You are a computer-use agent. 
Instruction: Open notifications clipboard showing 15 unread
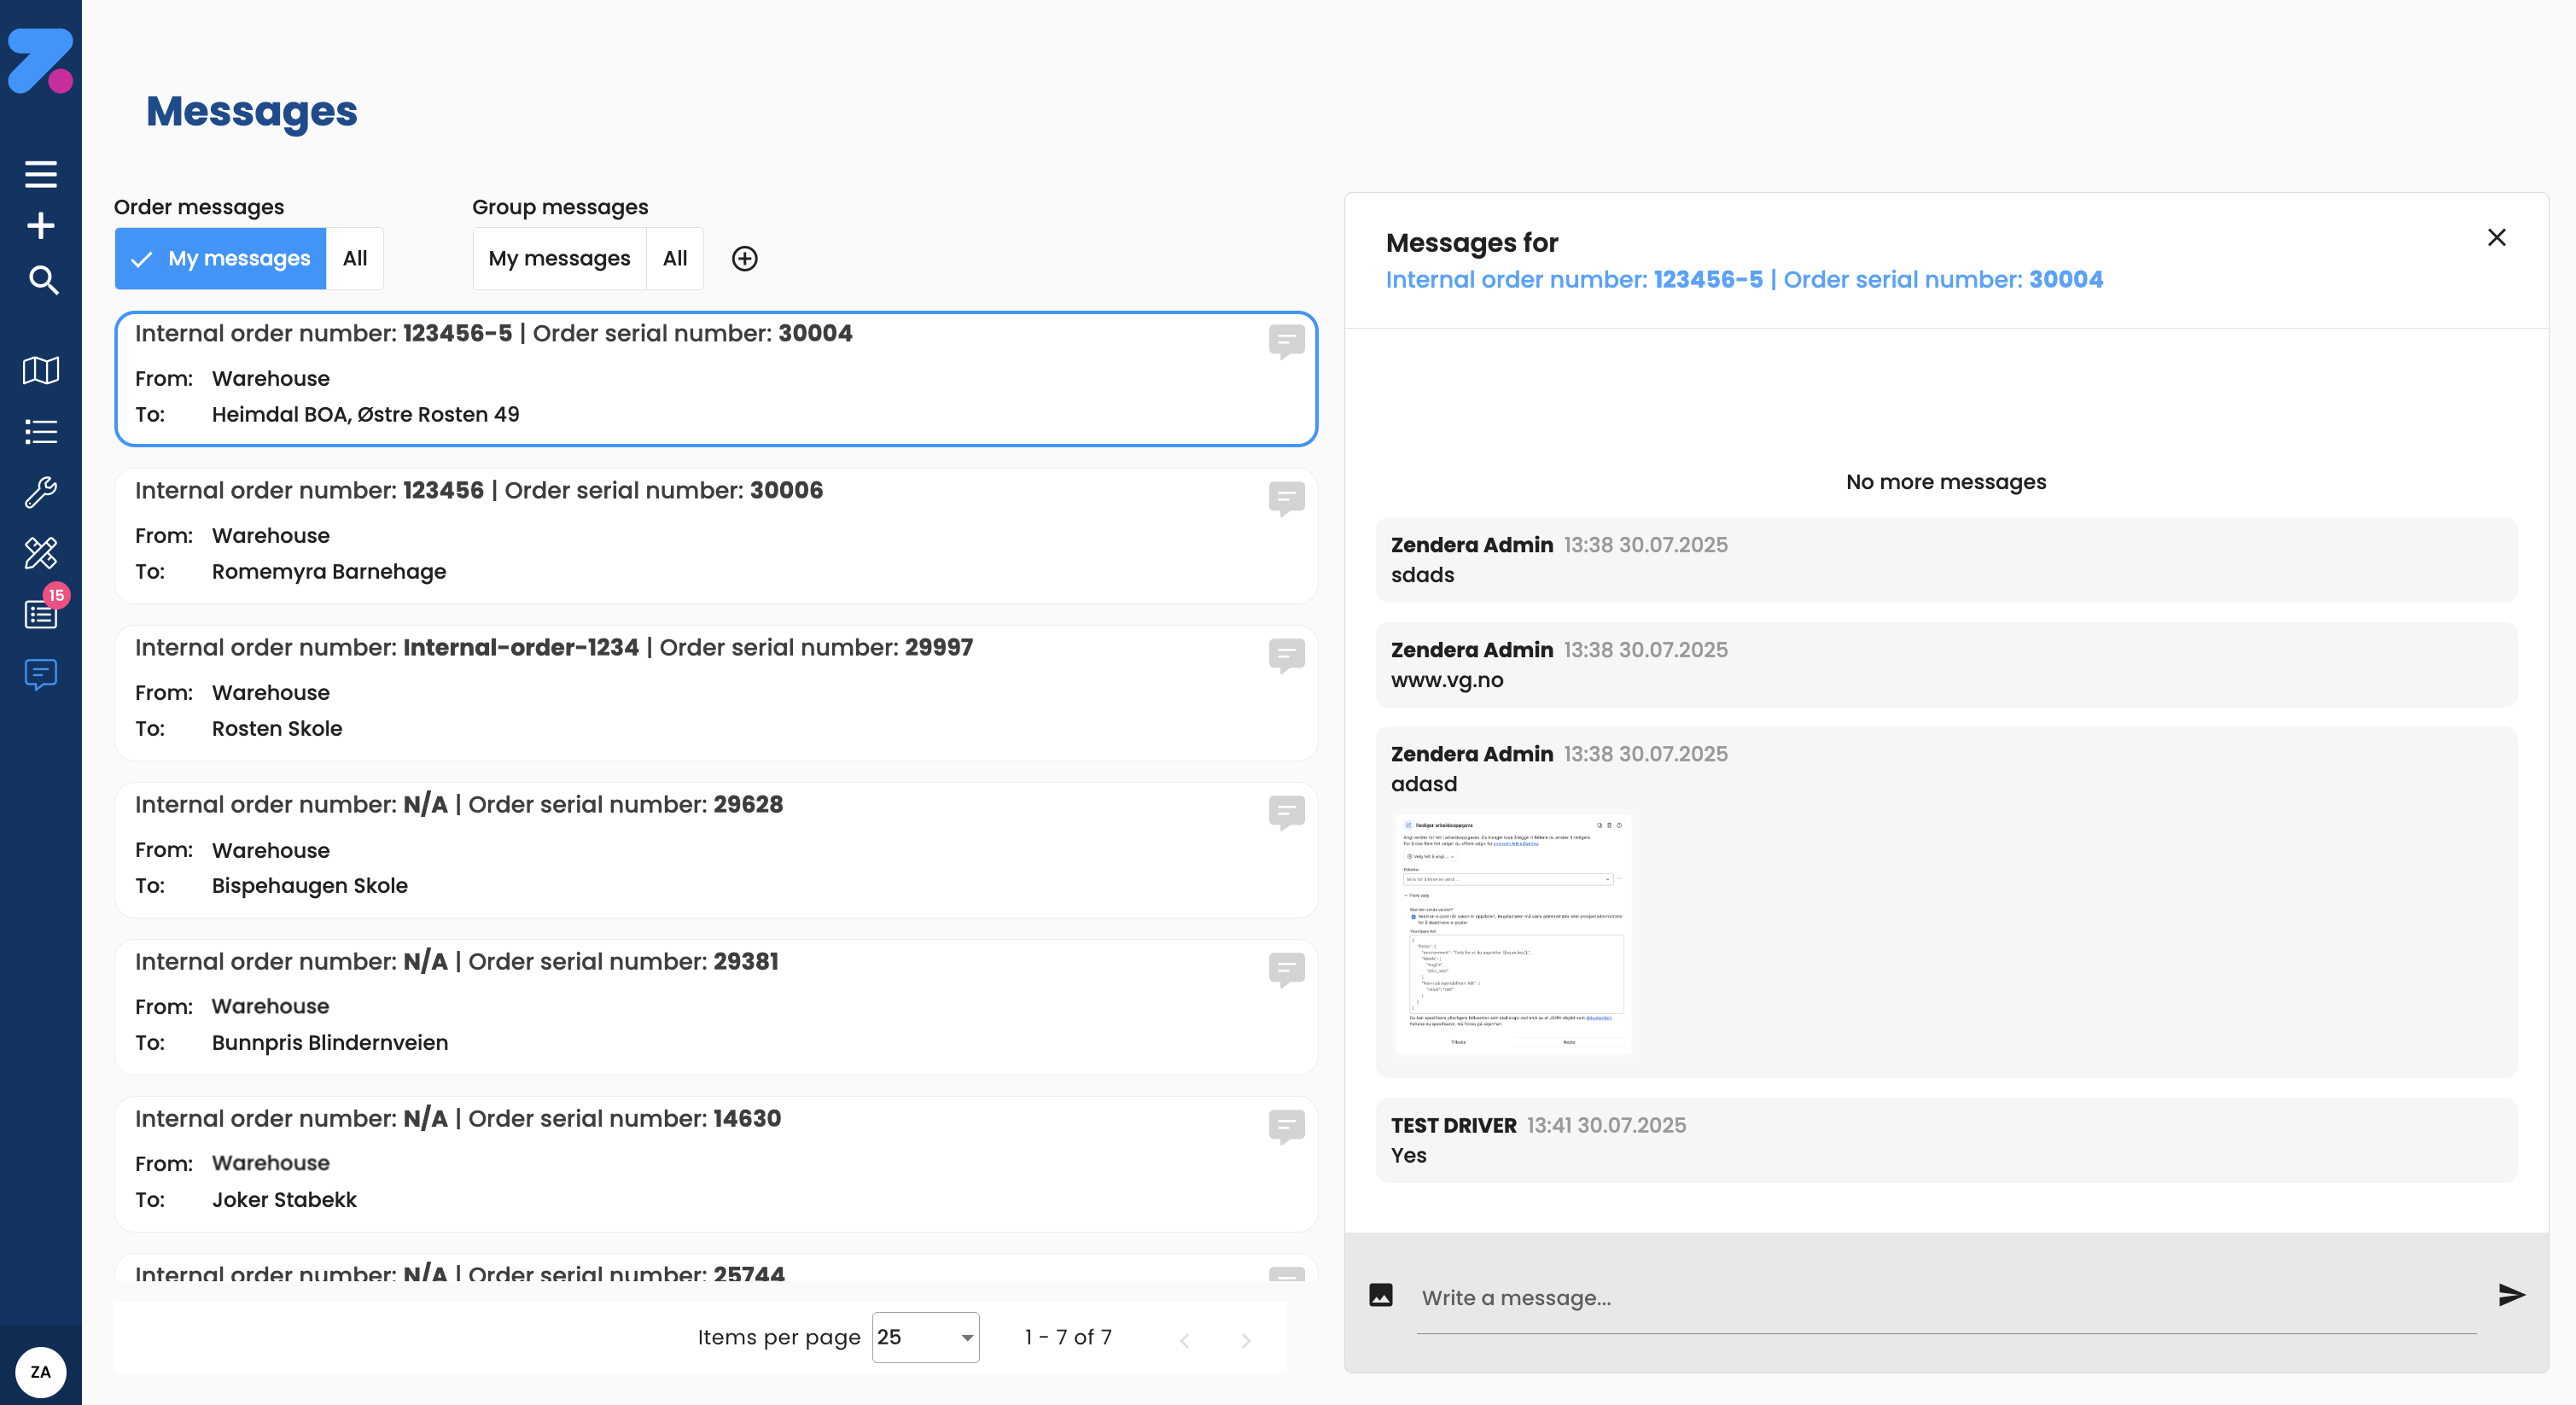click(41, 614)
